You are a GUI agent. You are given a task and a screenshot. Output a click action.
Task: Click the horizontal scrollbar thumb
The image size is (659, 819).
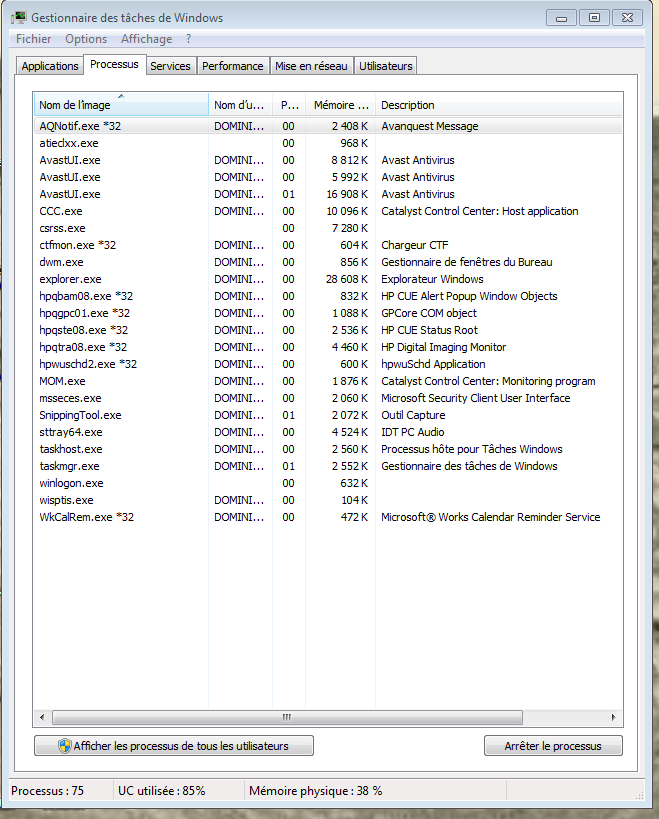(287, 717)
